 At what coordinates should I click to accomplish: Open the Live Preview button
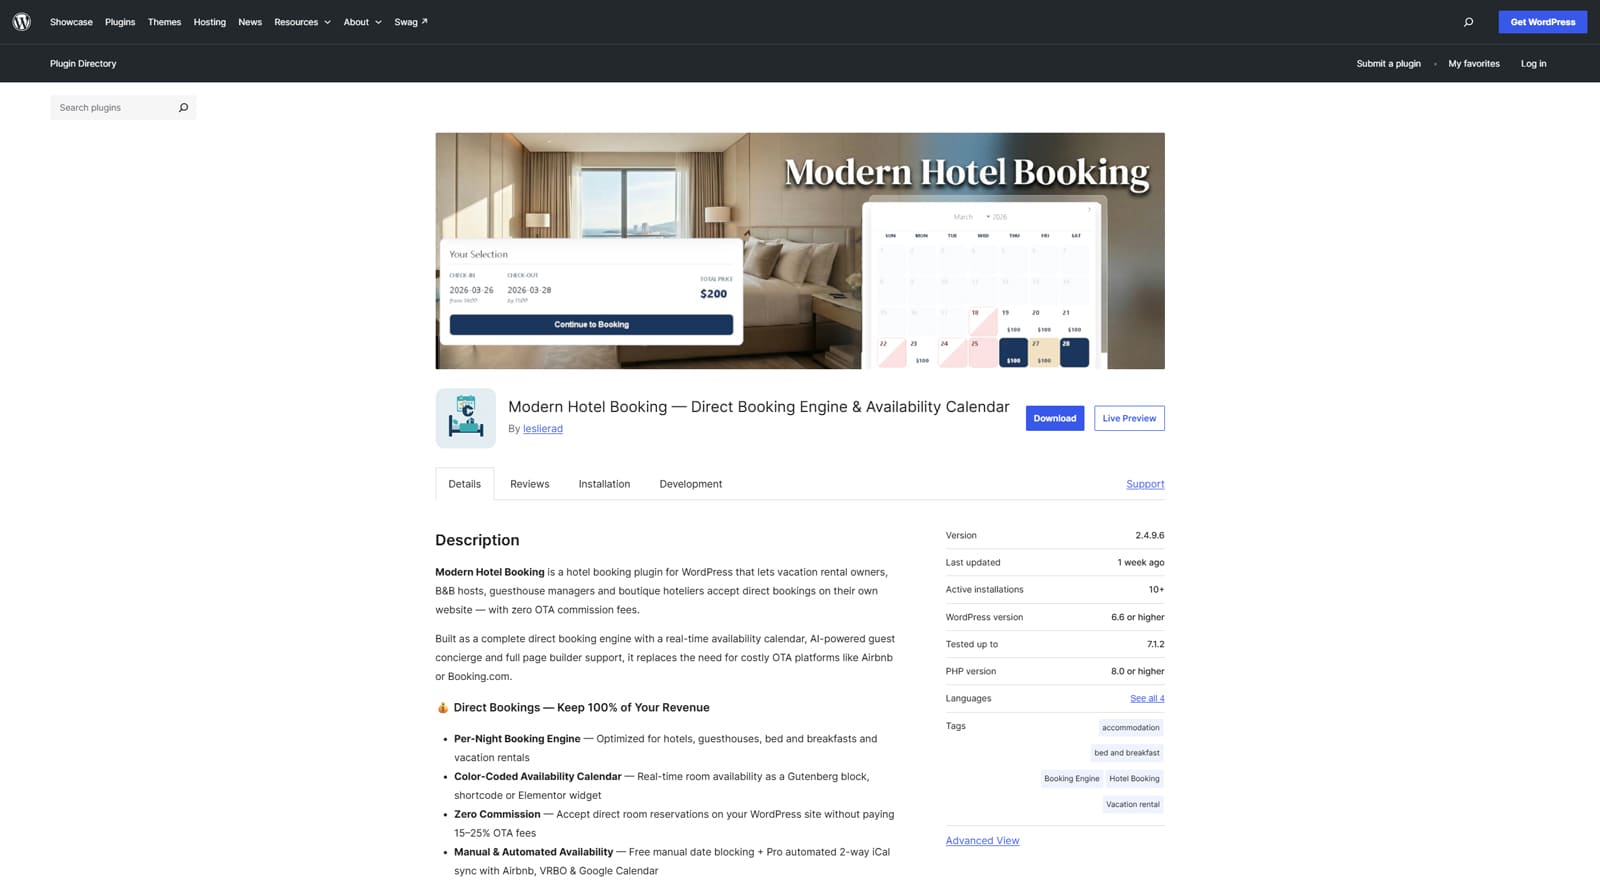pyautogui.click(x=1129, y=418)
